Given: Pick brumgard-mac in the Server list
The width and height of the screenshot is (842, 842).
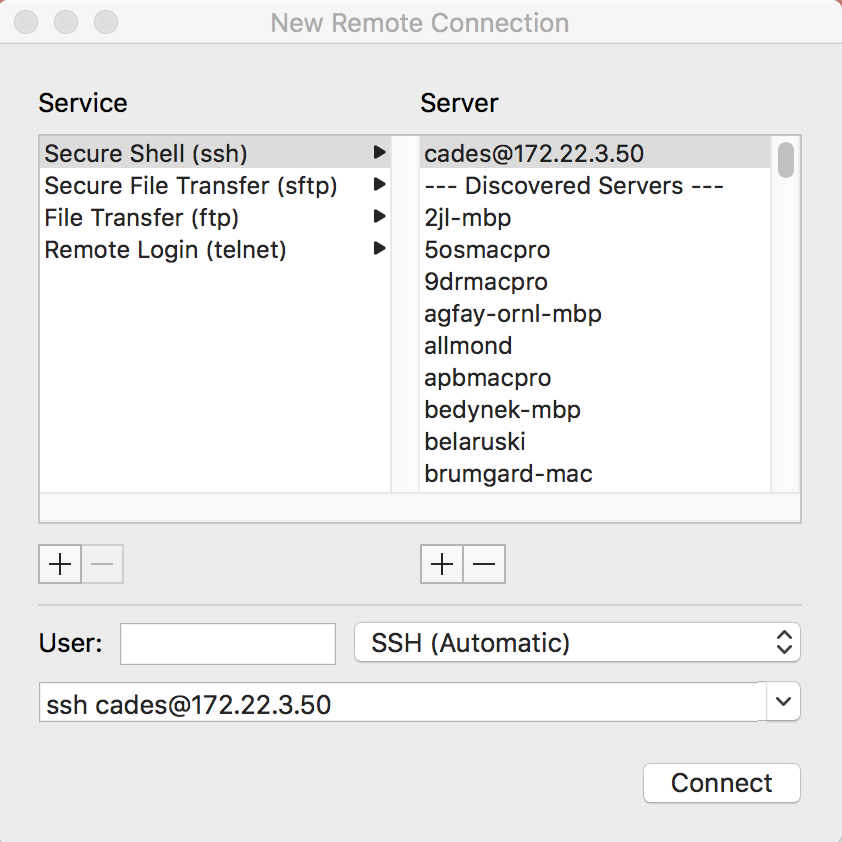Looking at the screenshot, I should pyautogui.click(x=508, y=474).
